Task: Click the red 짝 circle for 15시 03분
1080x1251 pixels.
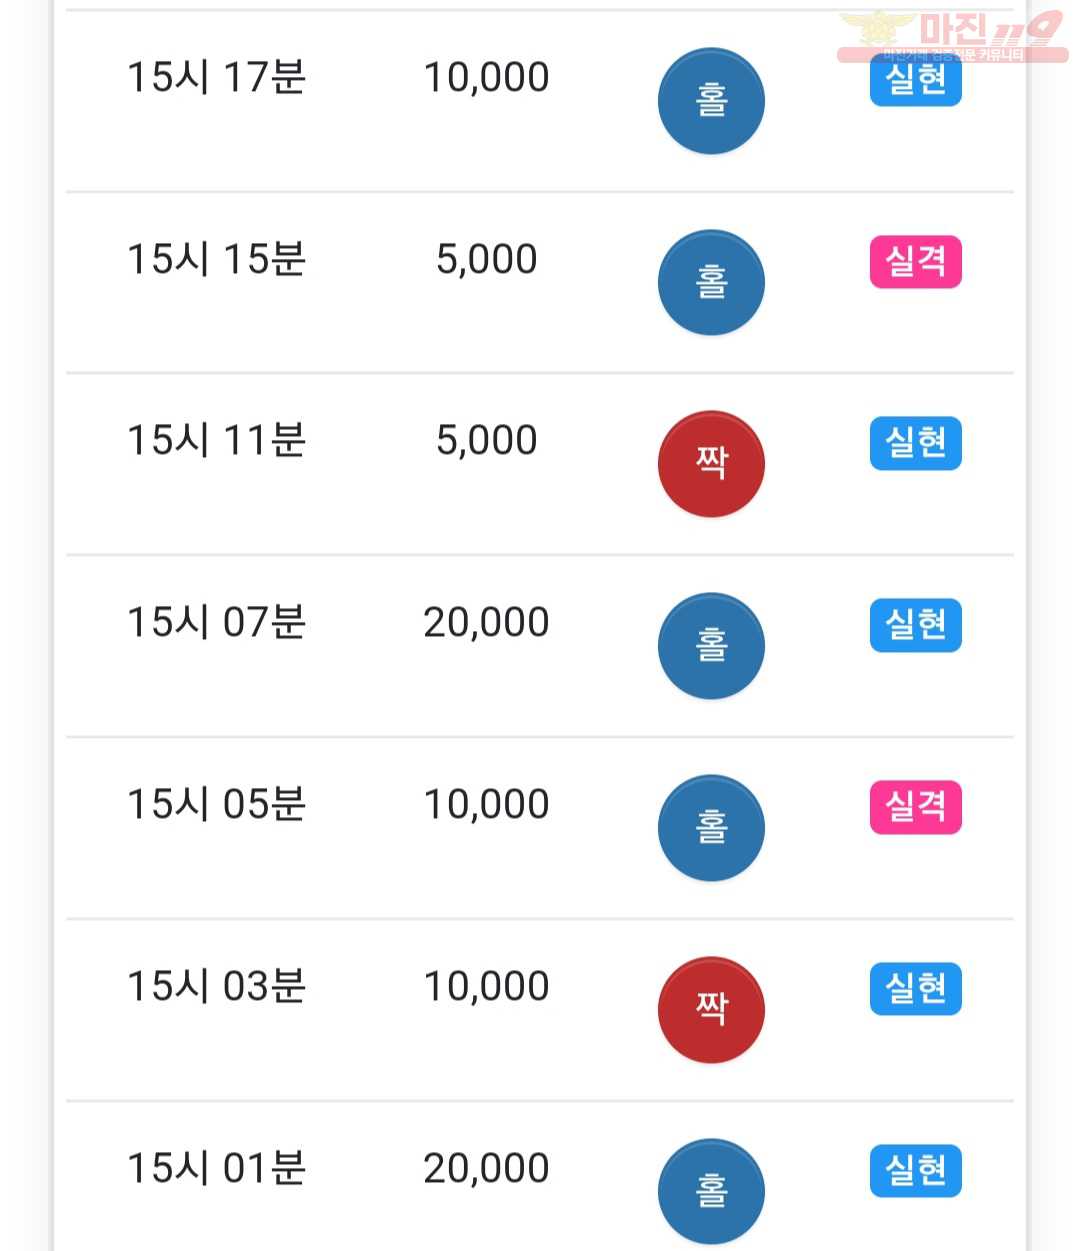Action: [x=711, y=1010]
